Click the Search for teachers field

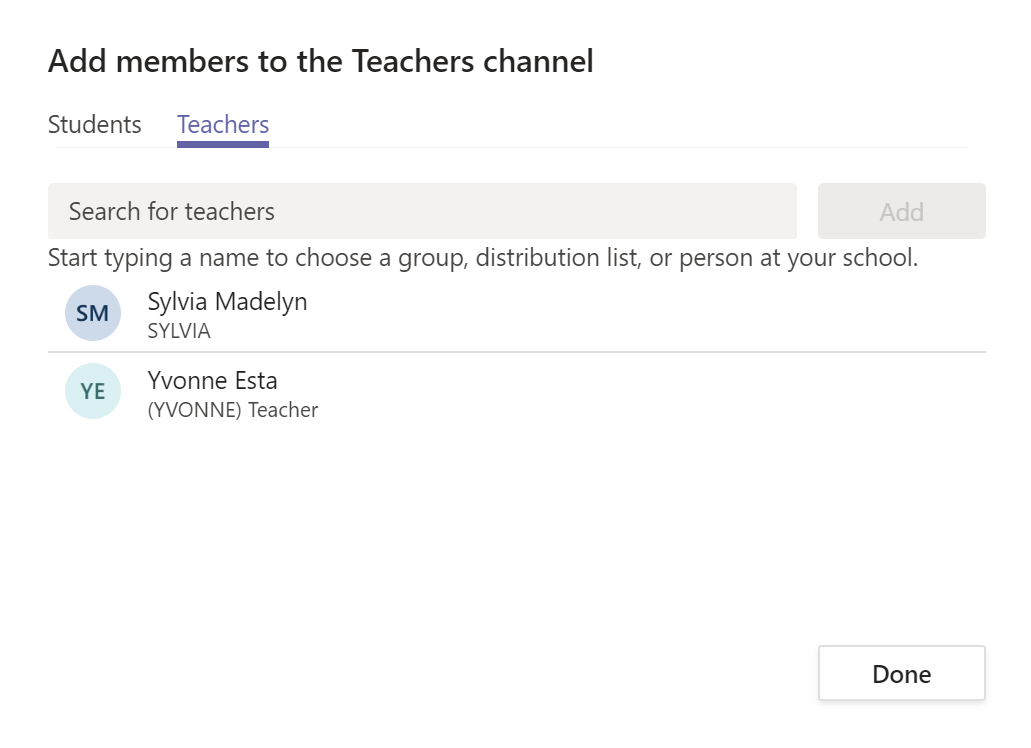421,211
